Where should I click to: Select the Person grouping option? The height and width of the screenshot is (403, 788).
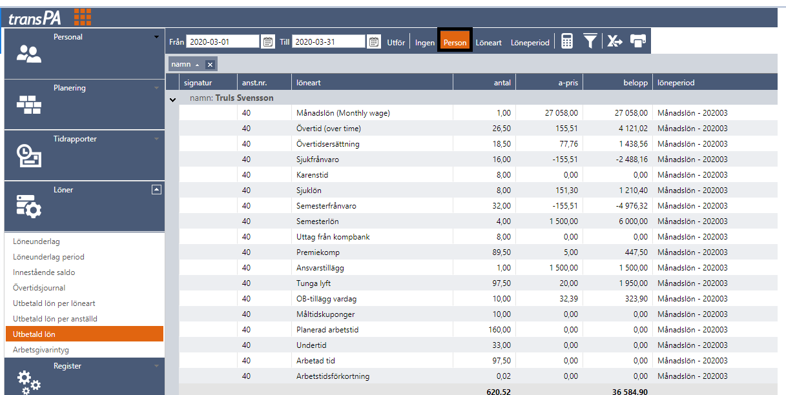tap(455, 43)
